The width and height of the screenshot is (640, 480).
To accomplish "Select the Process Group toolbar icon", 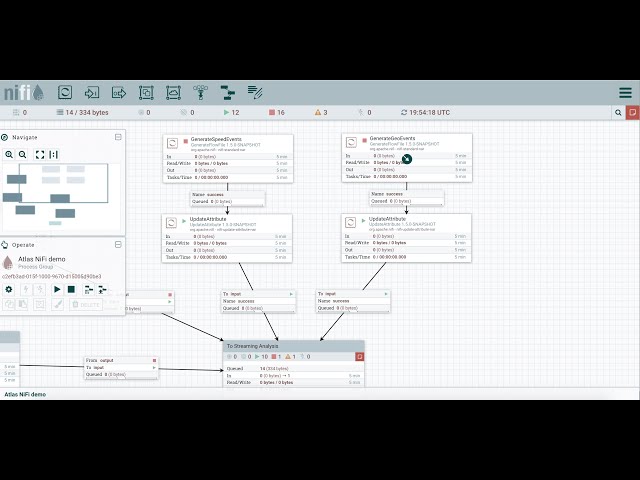I will coord(146,93).
